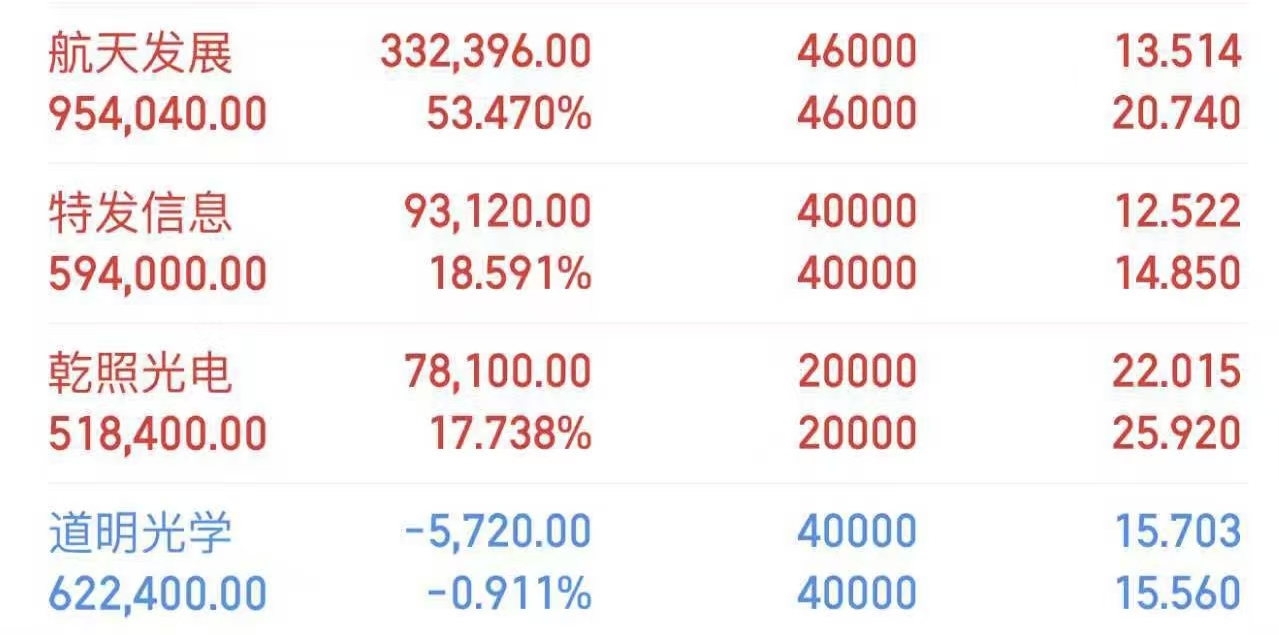Click the 15.703 cost price

pyautogui.click(x=1179, y=532)
